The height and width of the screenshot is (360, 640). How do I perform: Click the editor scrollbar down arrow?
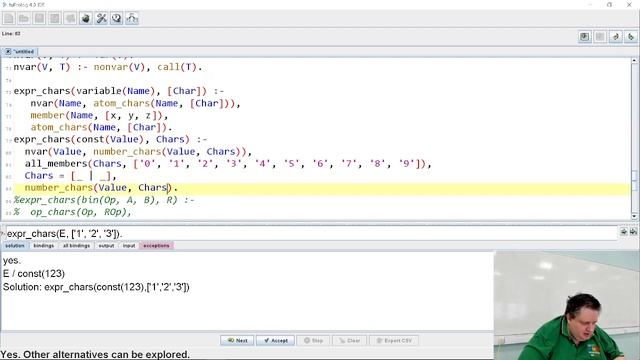click(634, 216)
